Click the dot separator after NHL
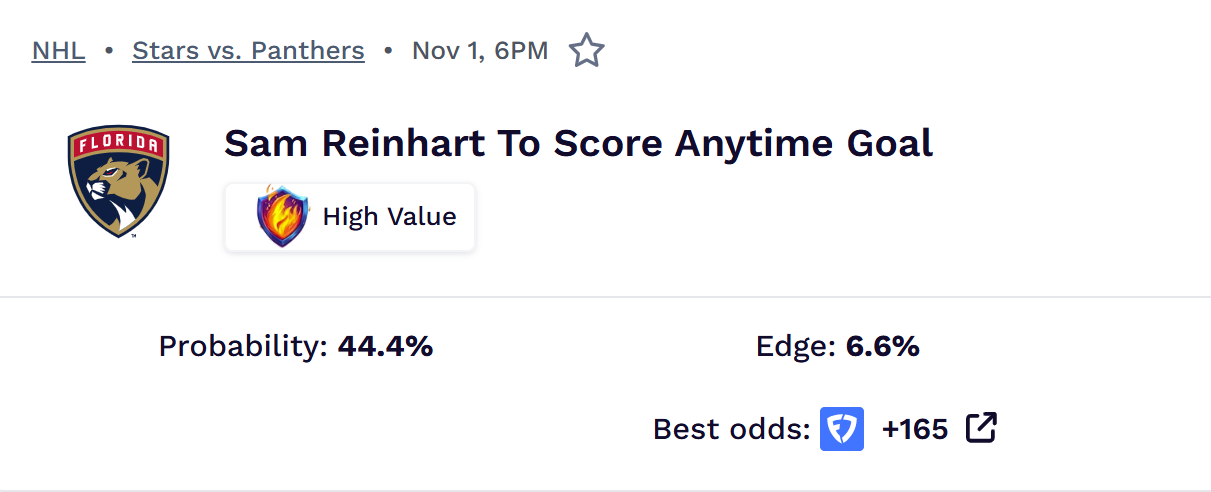This screenshot has width=1211, height=492. (109, 50)
